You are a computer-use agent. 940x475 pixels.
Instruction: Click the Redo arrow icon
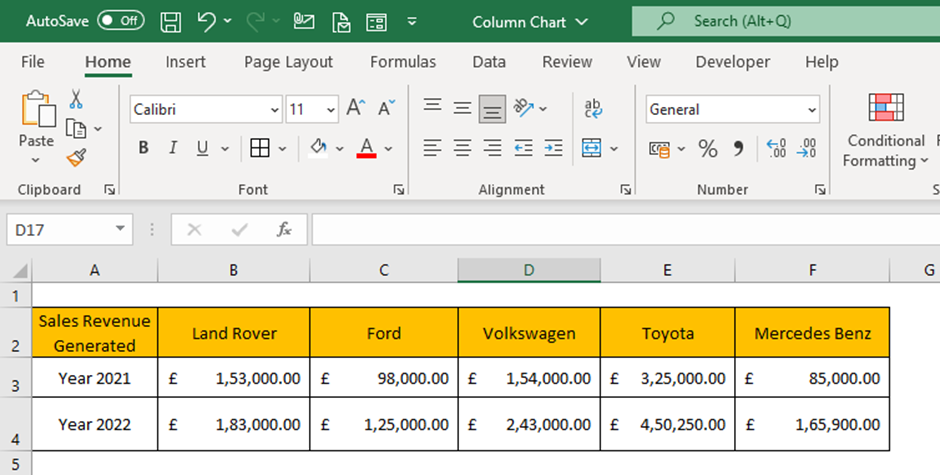[x=255, y=22]
